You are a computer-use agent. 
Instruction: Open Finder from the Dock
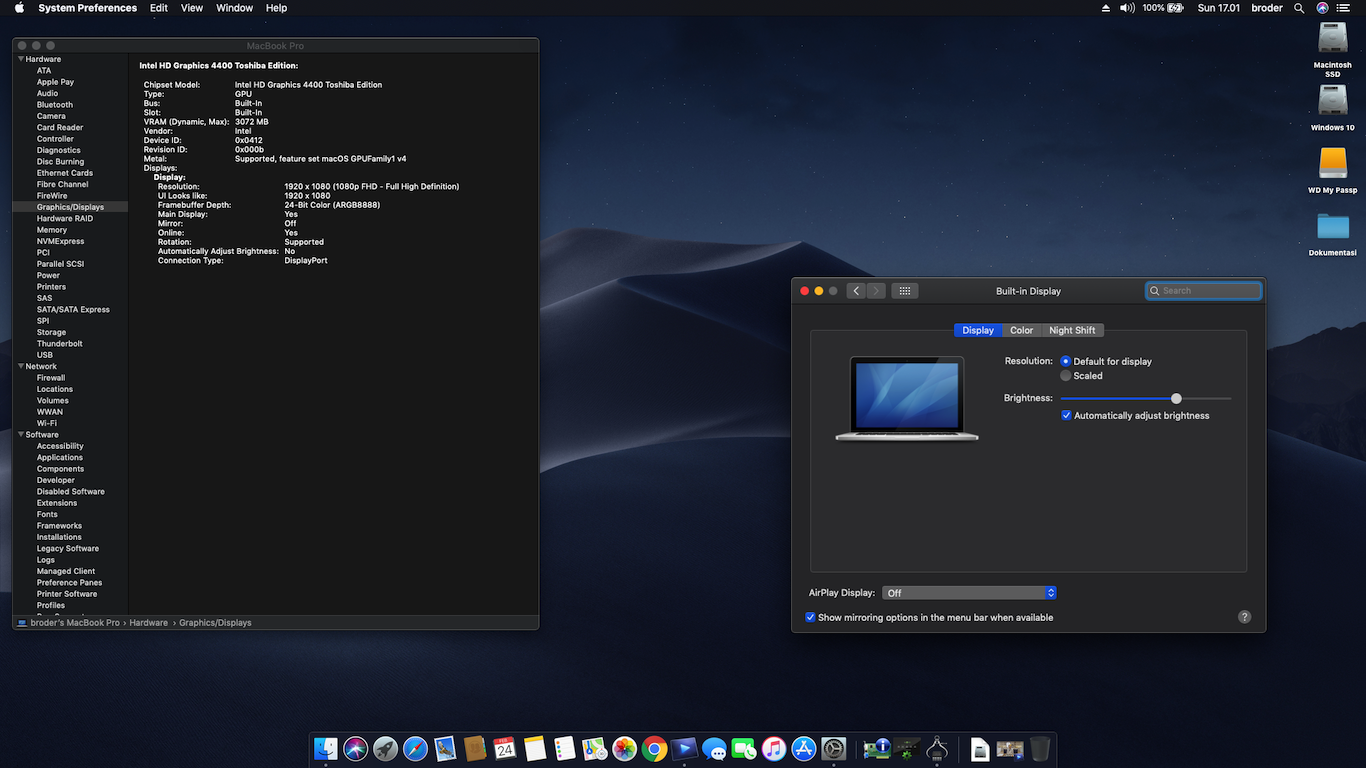tap(326, 748)
